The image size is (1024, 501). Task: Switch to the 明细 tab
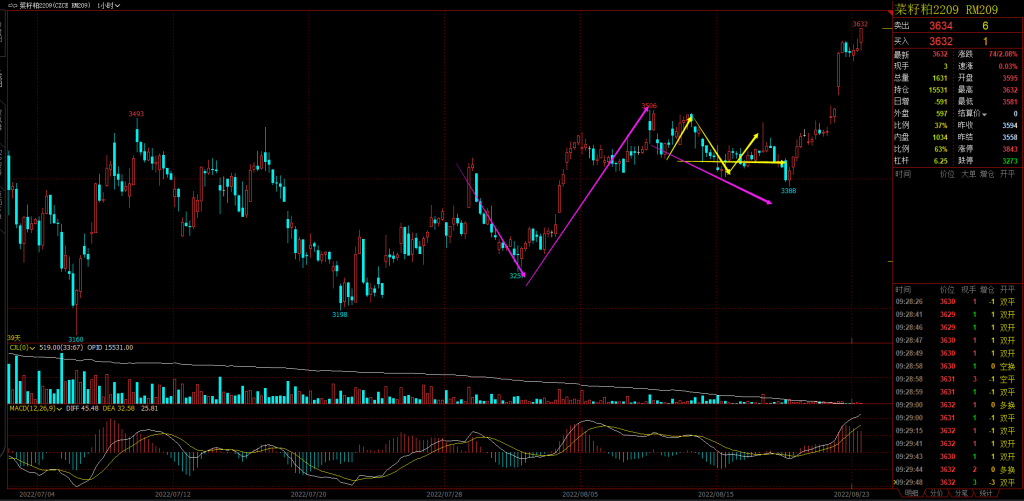pos(910,493)
